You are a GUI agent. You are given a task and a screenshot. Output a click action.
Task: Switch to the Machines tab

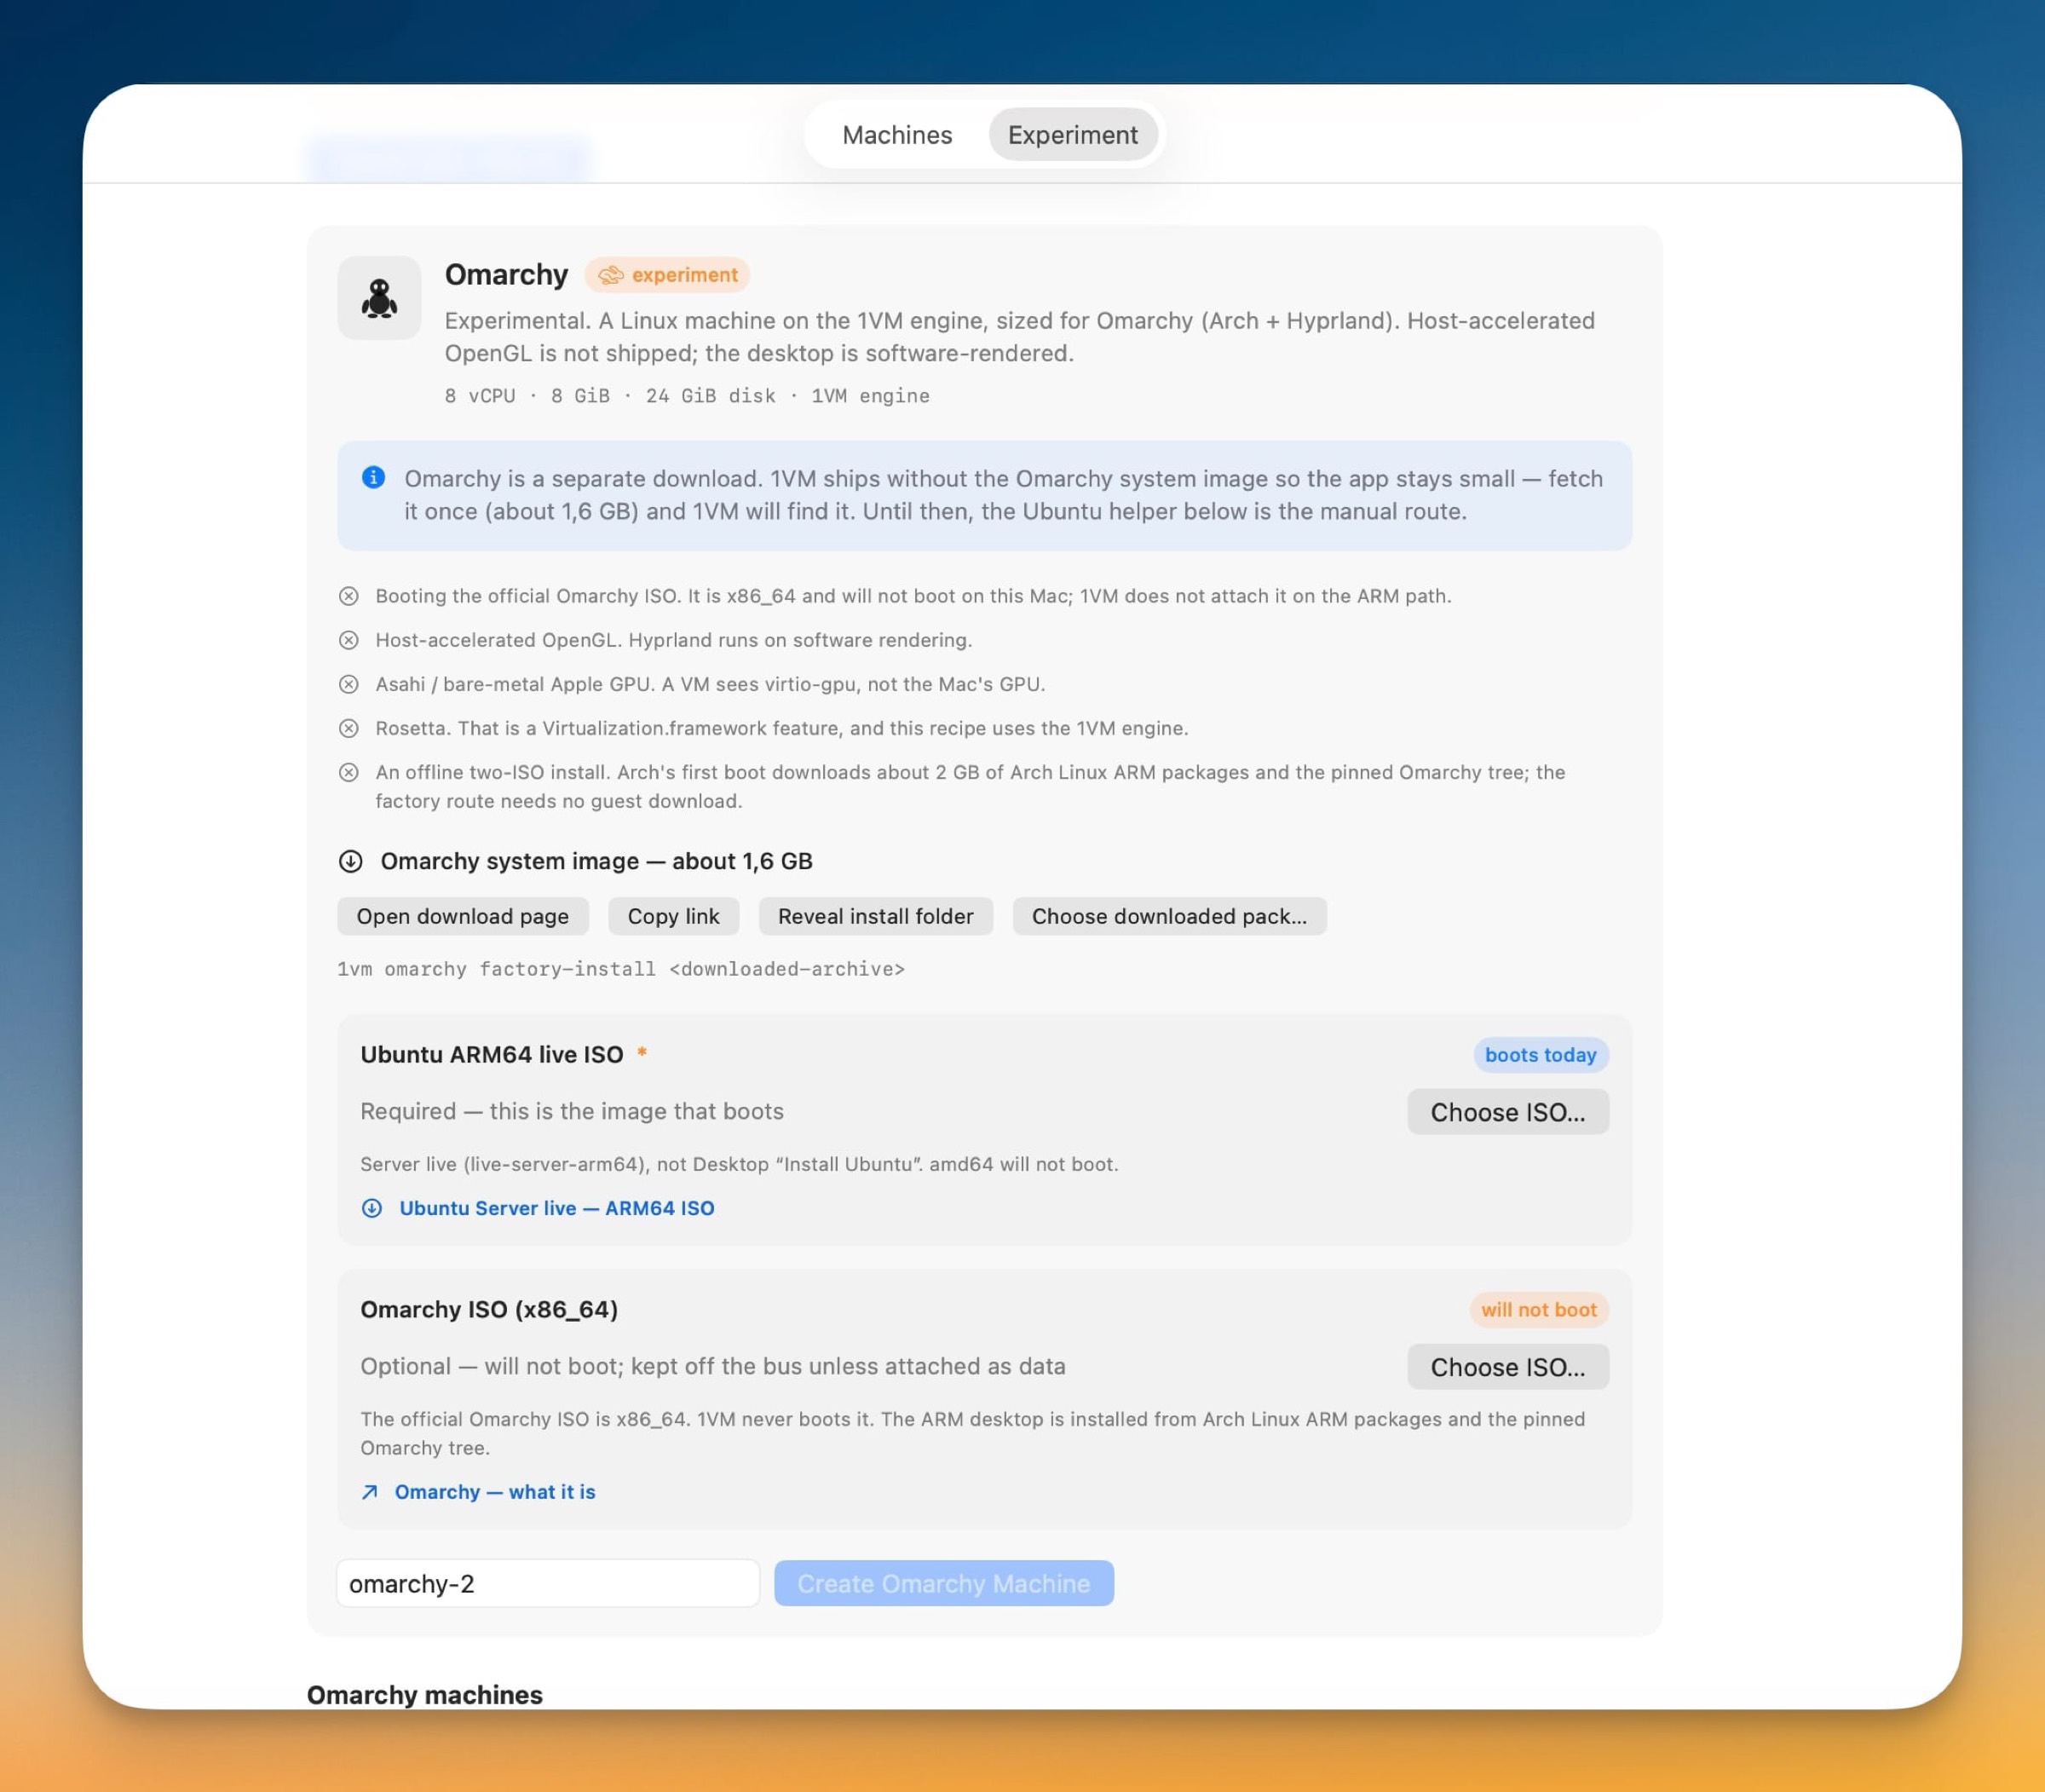click(x=897, y=135)
